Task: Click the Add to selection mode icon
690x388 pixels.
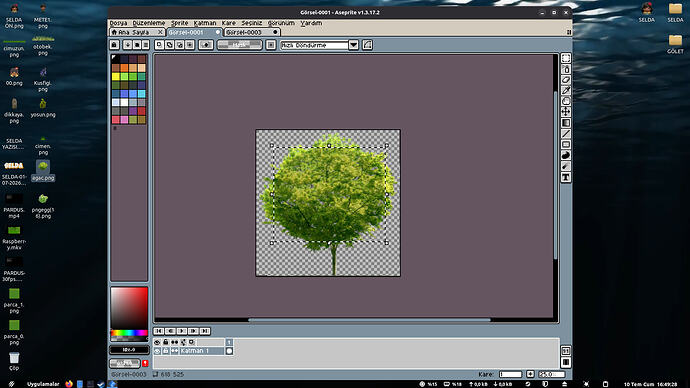Action: tap(169, 45)
